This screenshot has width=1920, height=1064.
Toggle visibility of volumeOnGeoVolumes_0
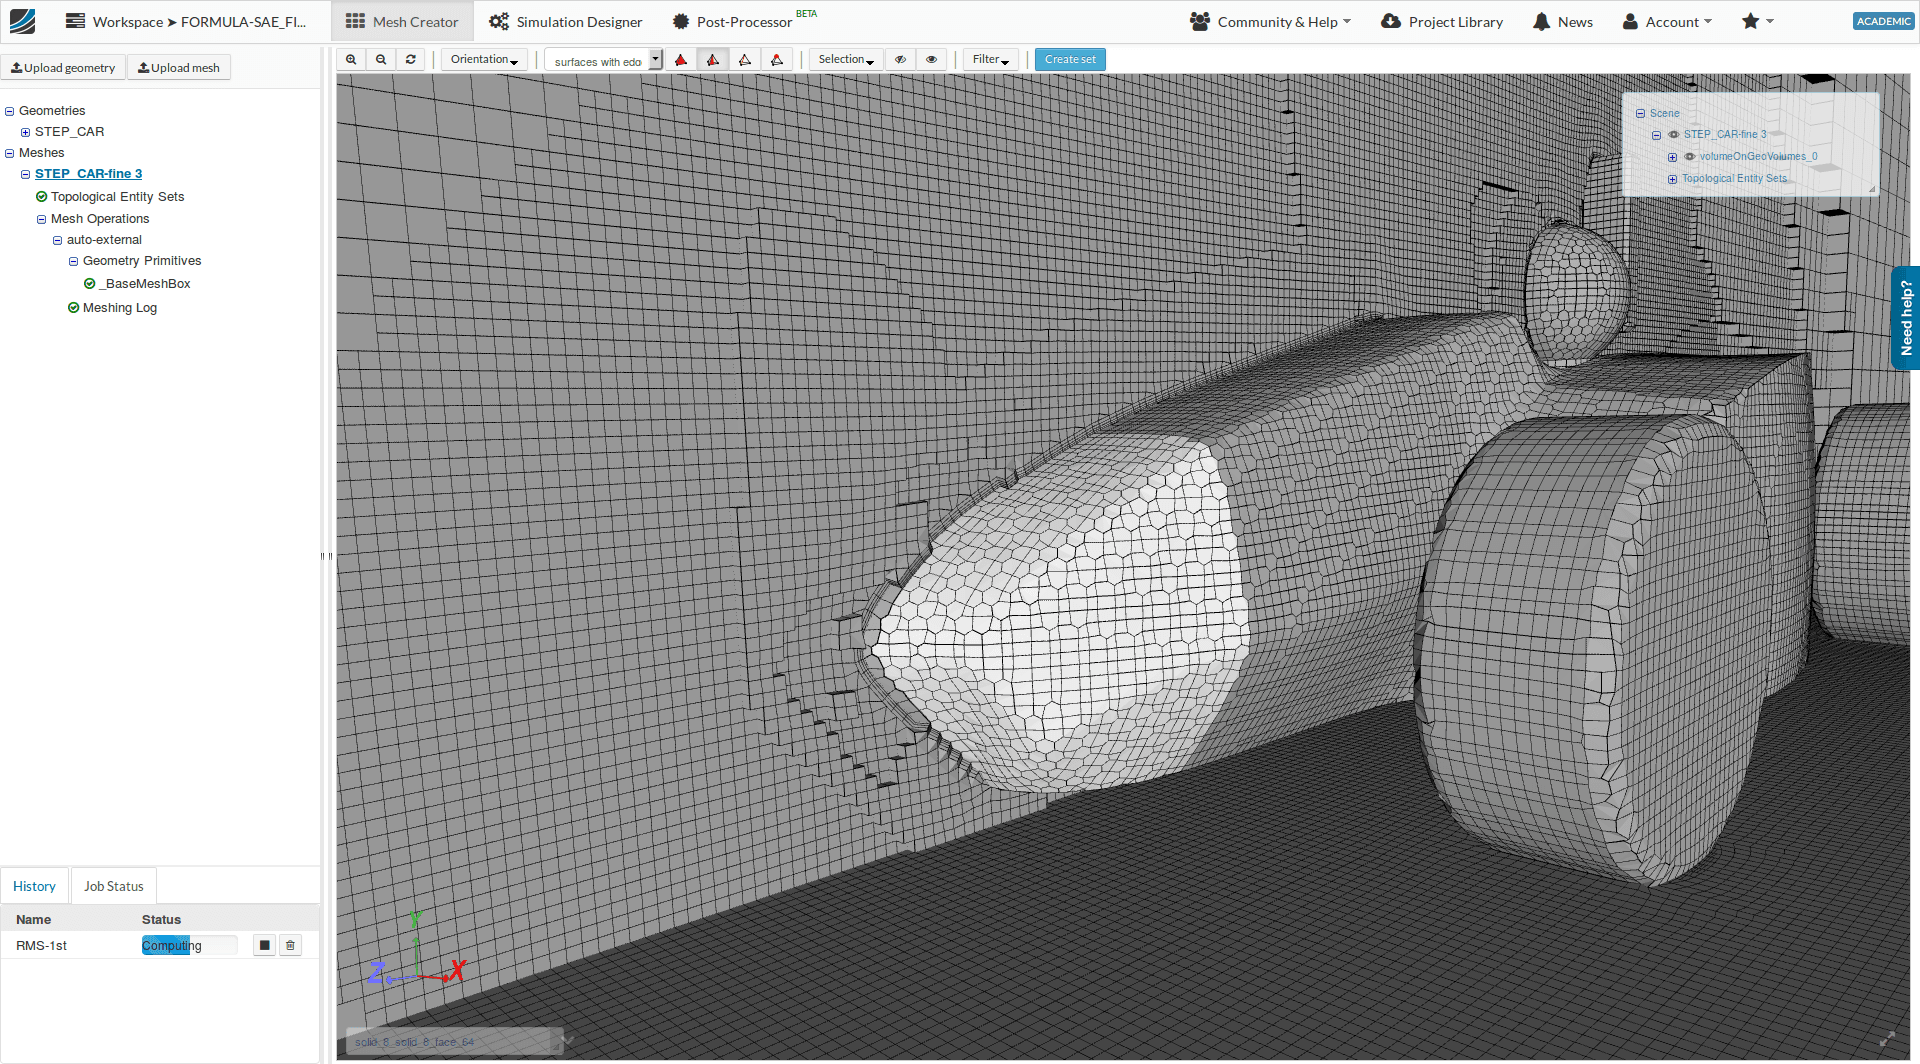(1689, 157)
